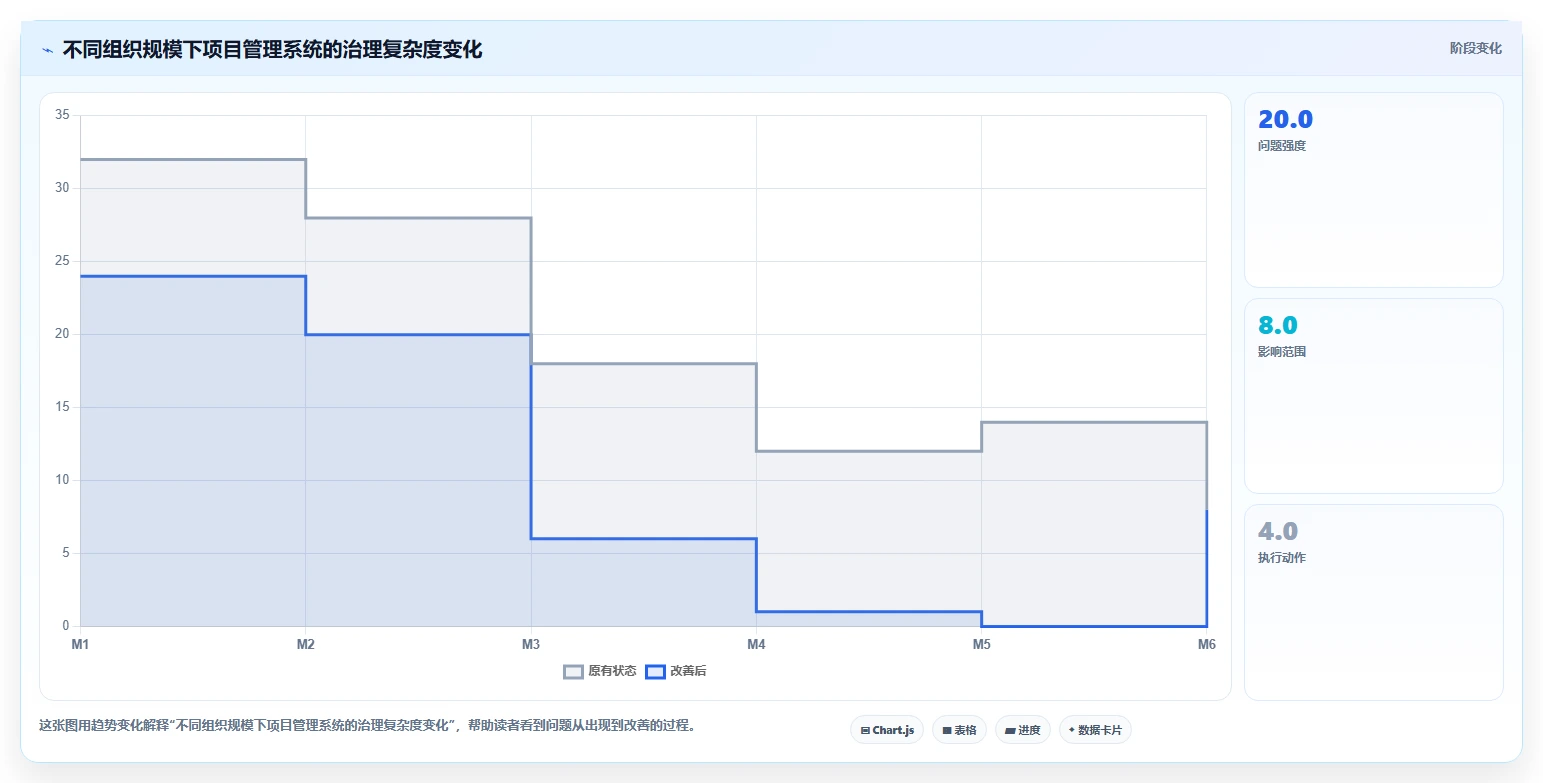Screen dimensions: 1543x783
Task: Click the 4.0 执行动作 card value
Action: tap(1278, 532)
